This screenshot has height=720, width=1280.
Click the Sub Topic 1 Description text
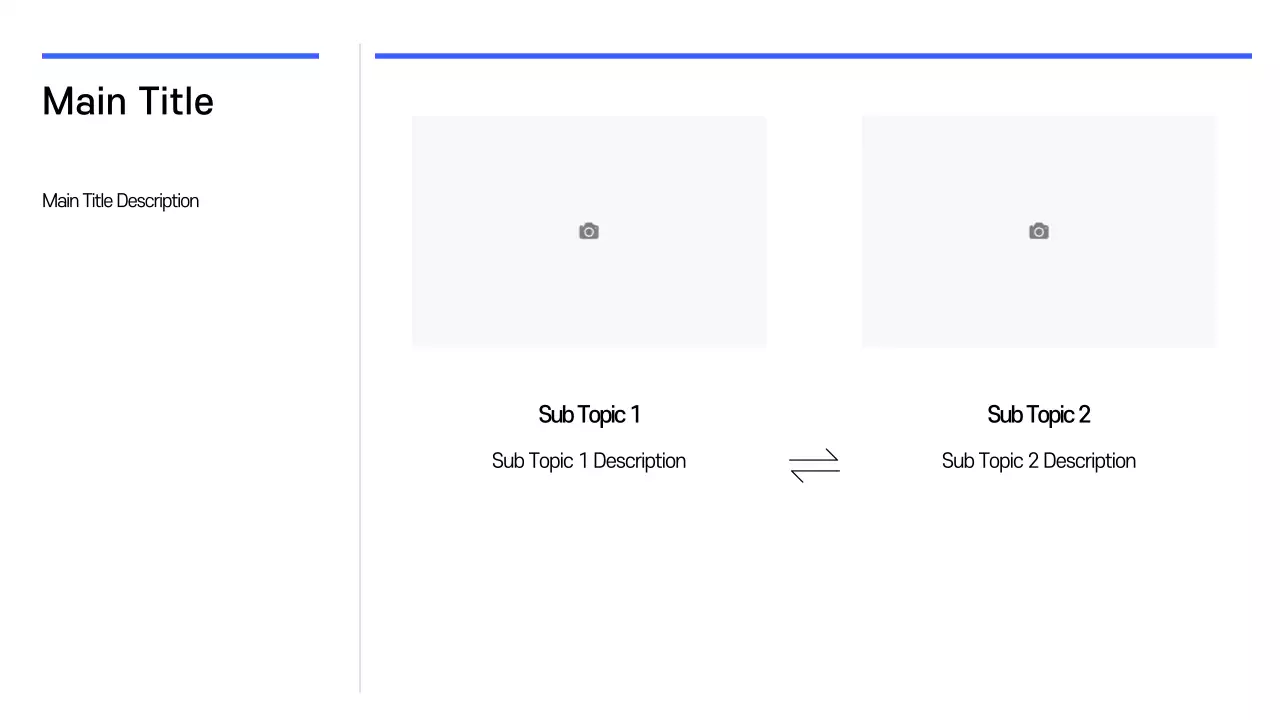pyautogui.click(x=588, y=461)
